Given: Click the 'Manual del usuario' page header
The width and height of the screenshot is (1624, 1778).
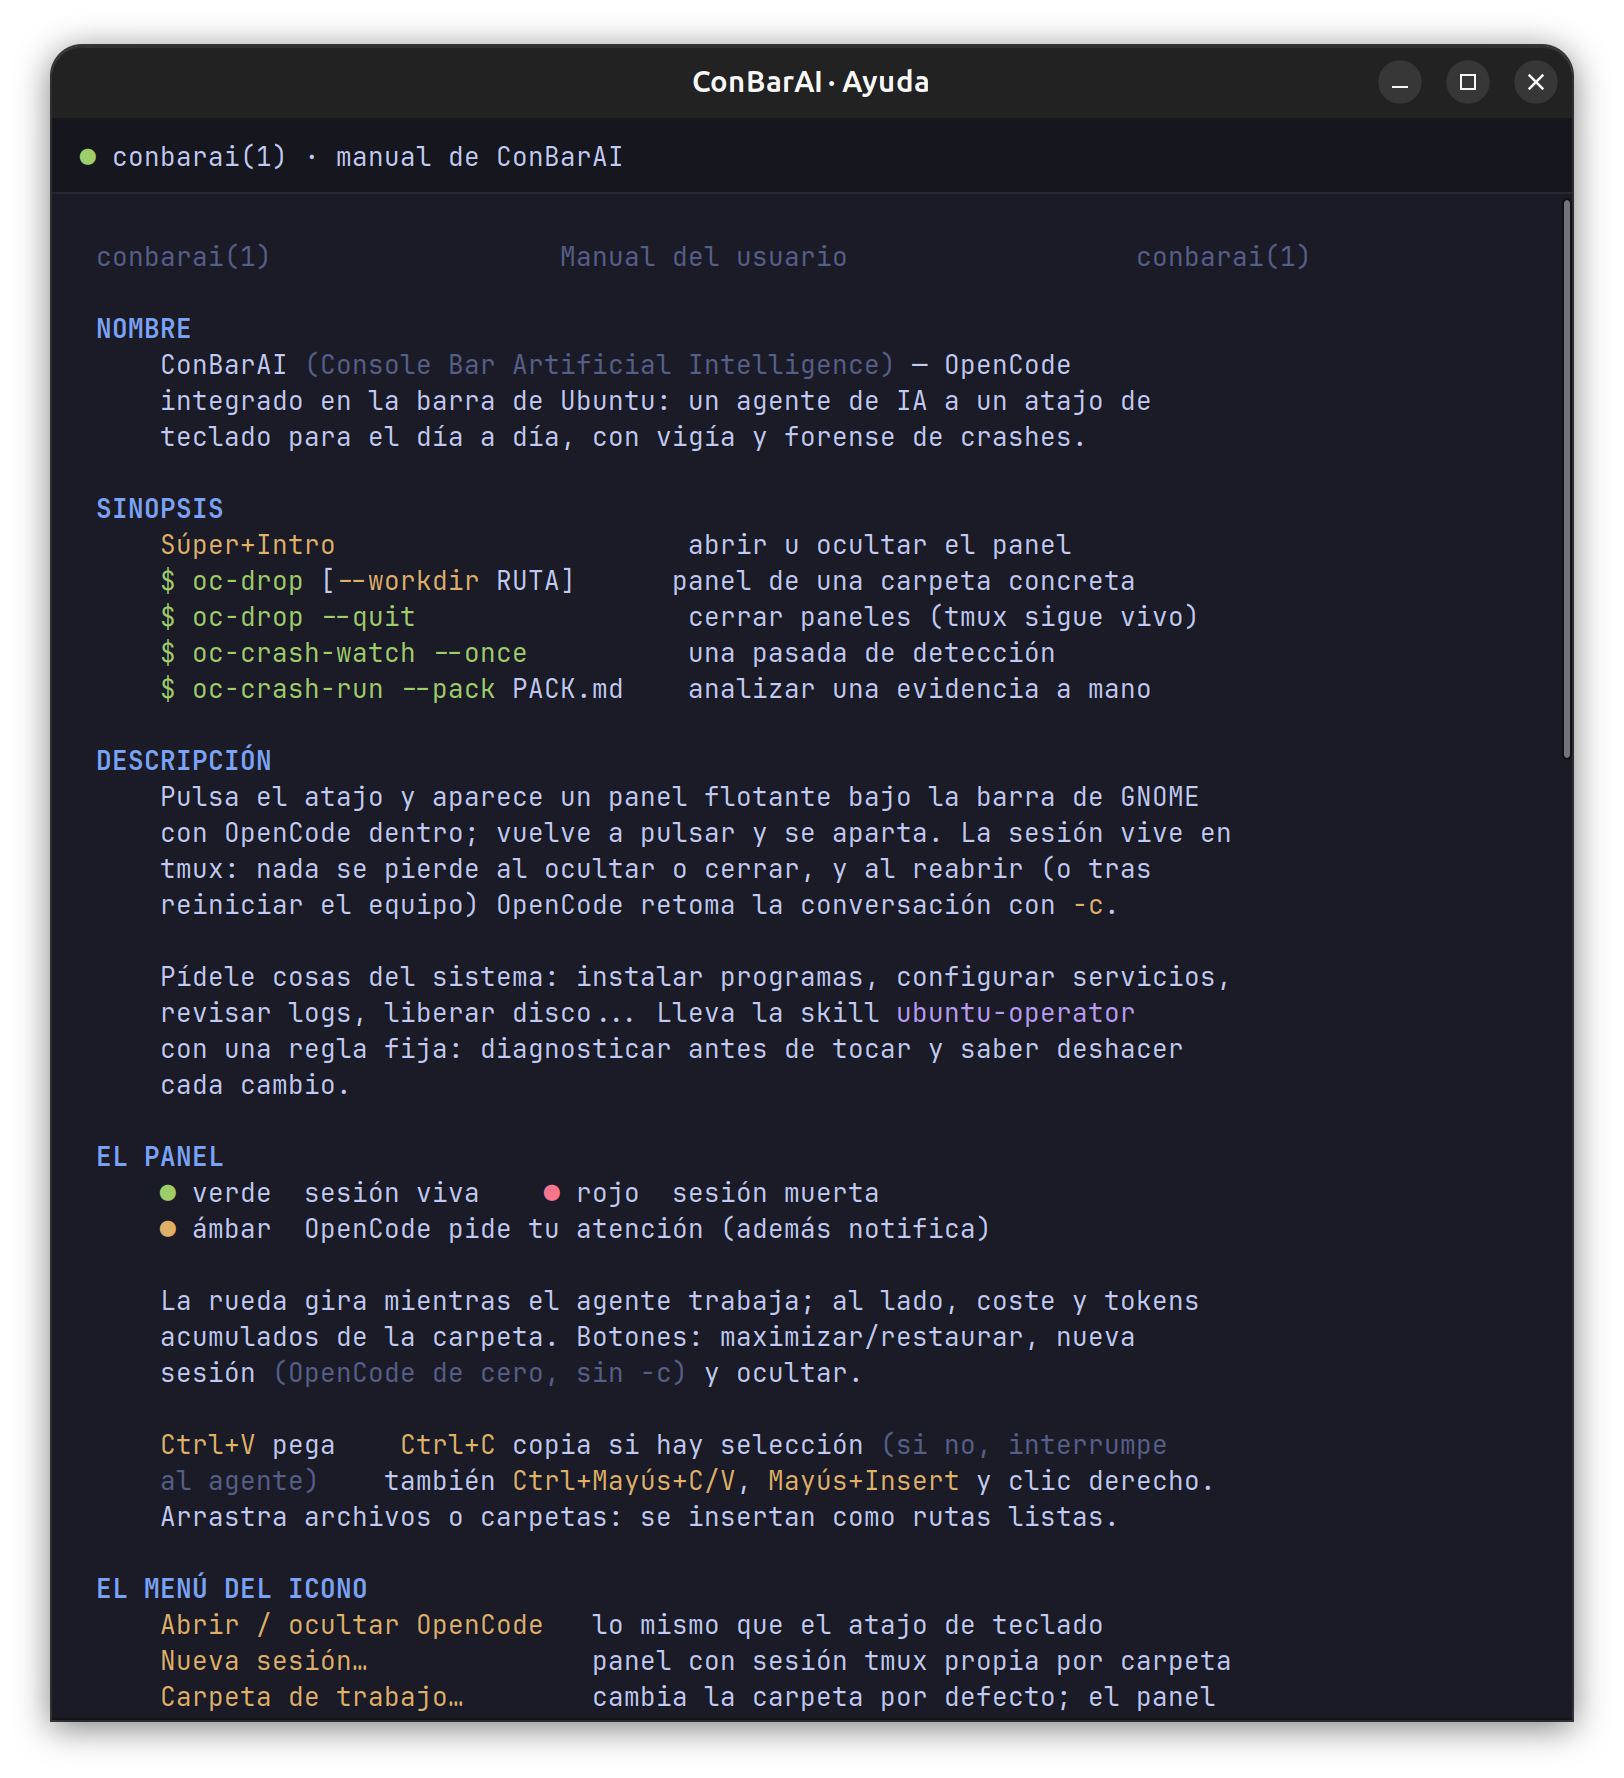Looking at the screenshot, I should [703, 257].
